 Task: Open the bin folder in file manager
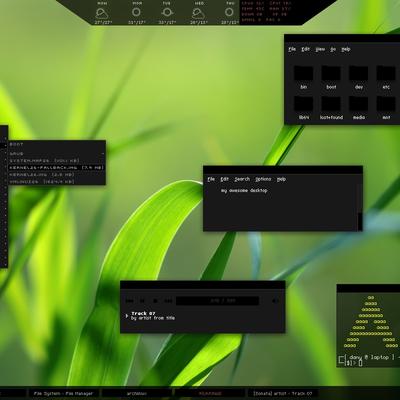coord(303,74)
